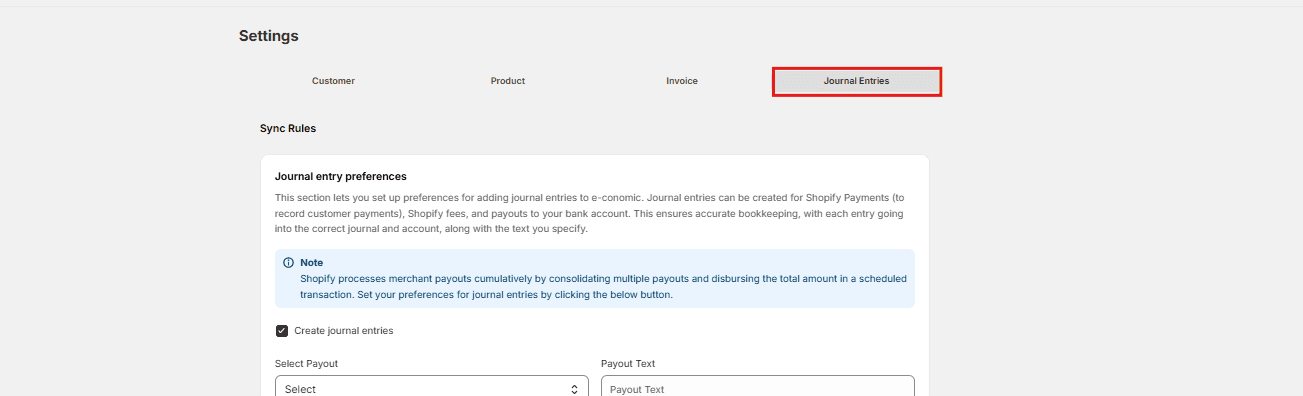Uncheck Create journal entries checkbox

click(282, 331)
